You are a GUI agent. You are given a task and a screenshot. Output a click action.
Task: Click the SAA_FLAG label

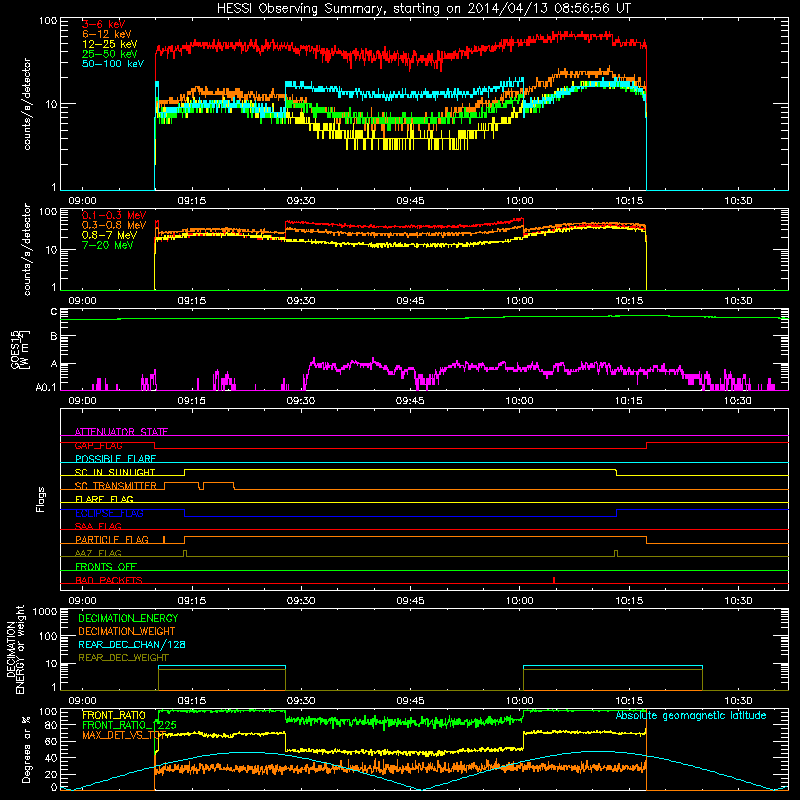click(x=98, y=527)
